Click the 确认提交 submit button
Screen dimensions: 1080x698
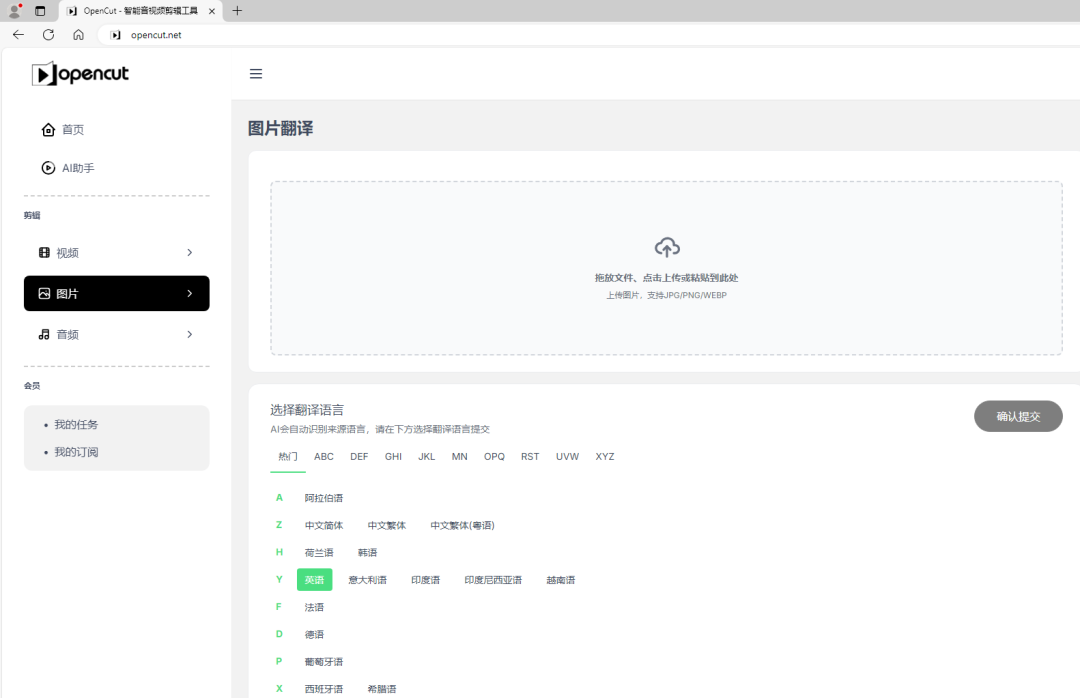click(x=1018, y=416)
